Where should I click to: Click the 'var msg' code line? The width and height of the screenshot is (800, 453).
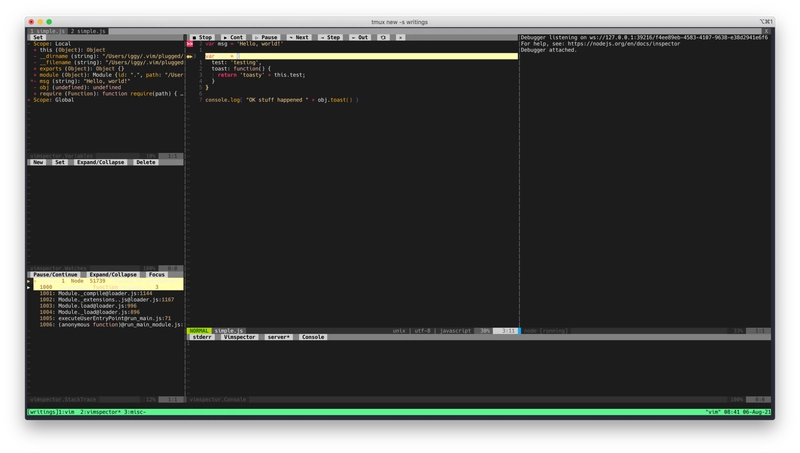(x=244, y=44)
